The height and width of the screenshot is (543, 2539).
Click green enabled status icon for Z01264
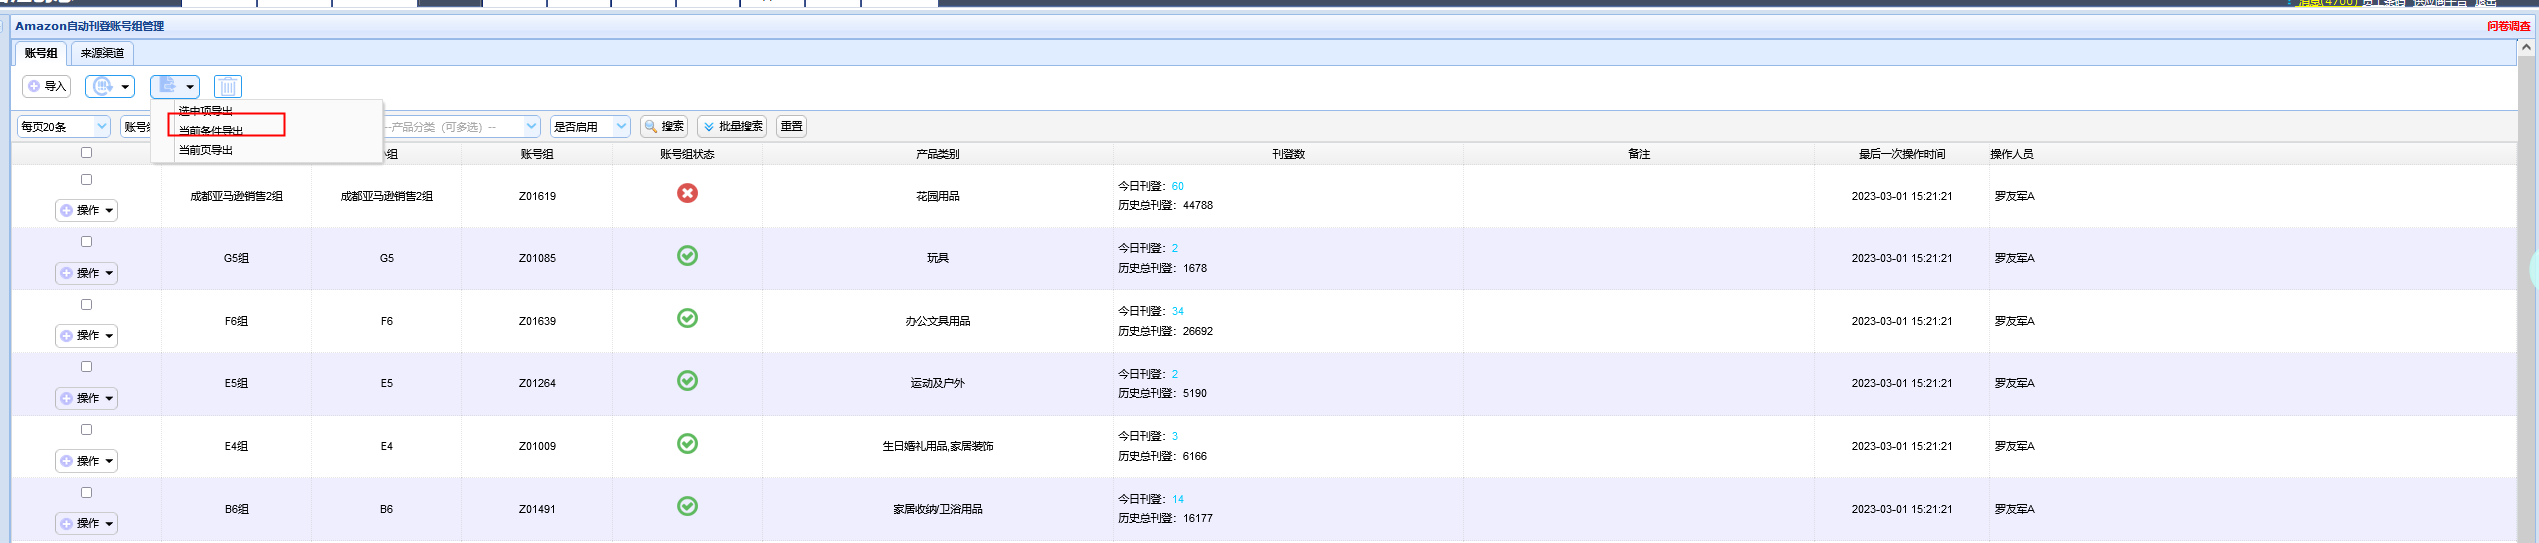tap(688, 381)
